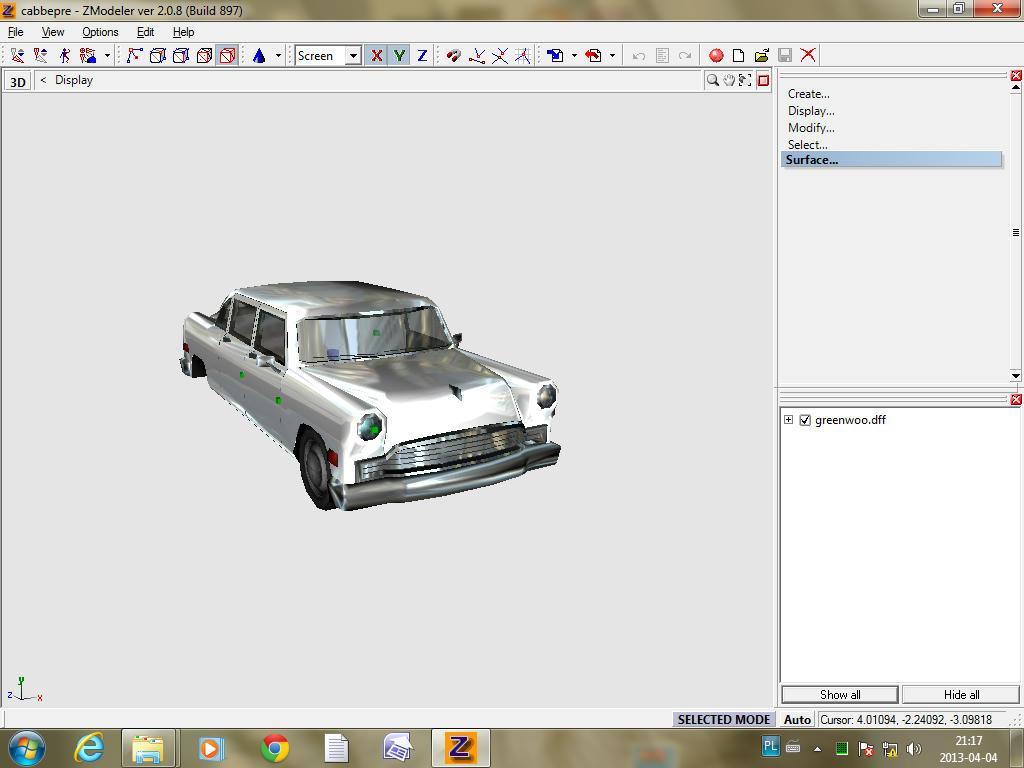Open the Screen coordinate system dropdown
The image size is (1024, 768).
pos(353,56)
